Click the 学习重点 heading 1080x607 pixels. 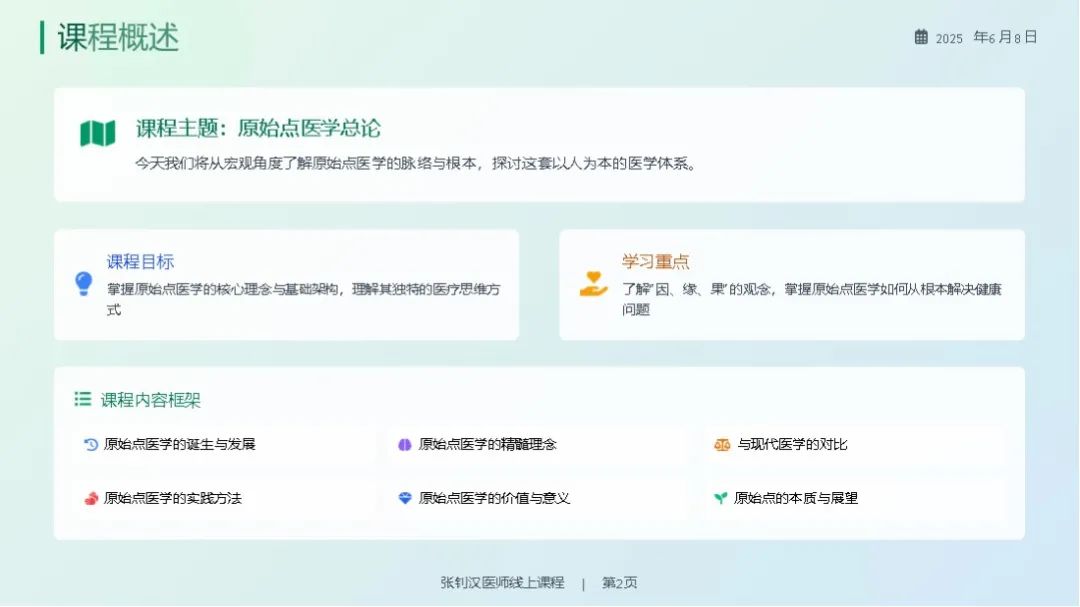pos(655,262)
